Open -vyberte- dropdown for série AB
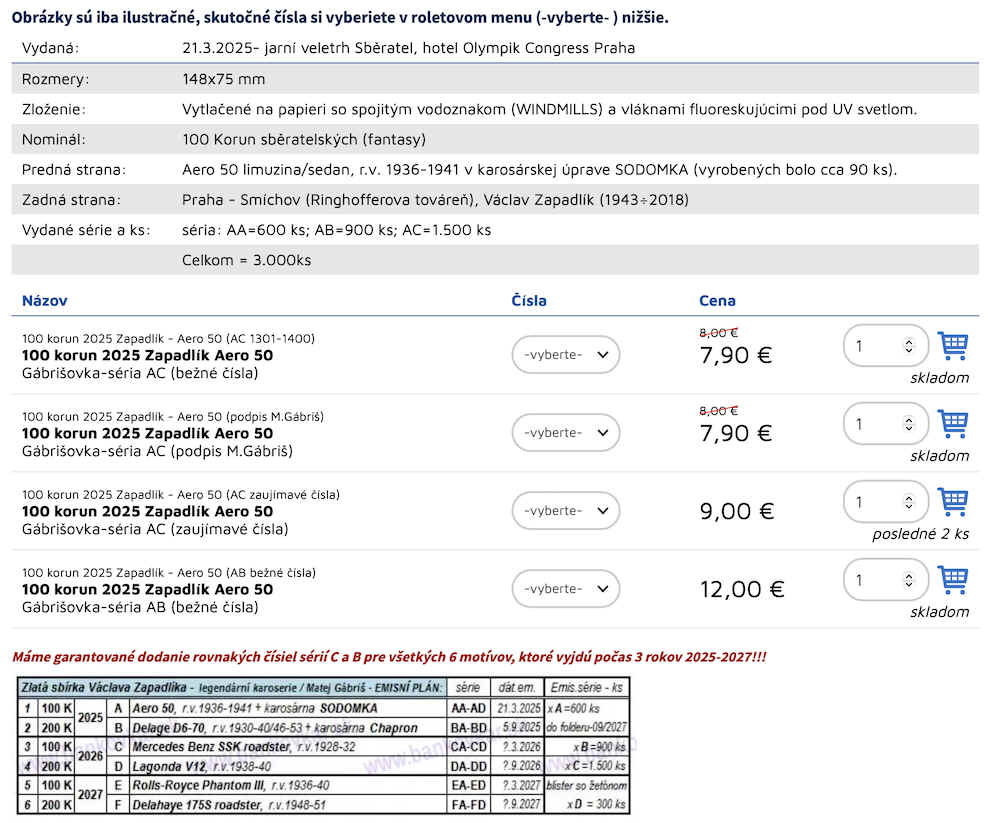 [x=566, y=589]
